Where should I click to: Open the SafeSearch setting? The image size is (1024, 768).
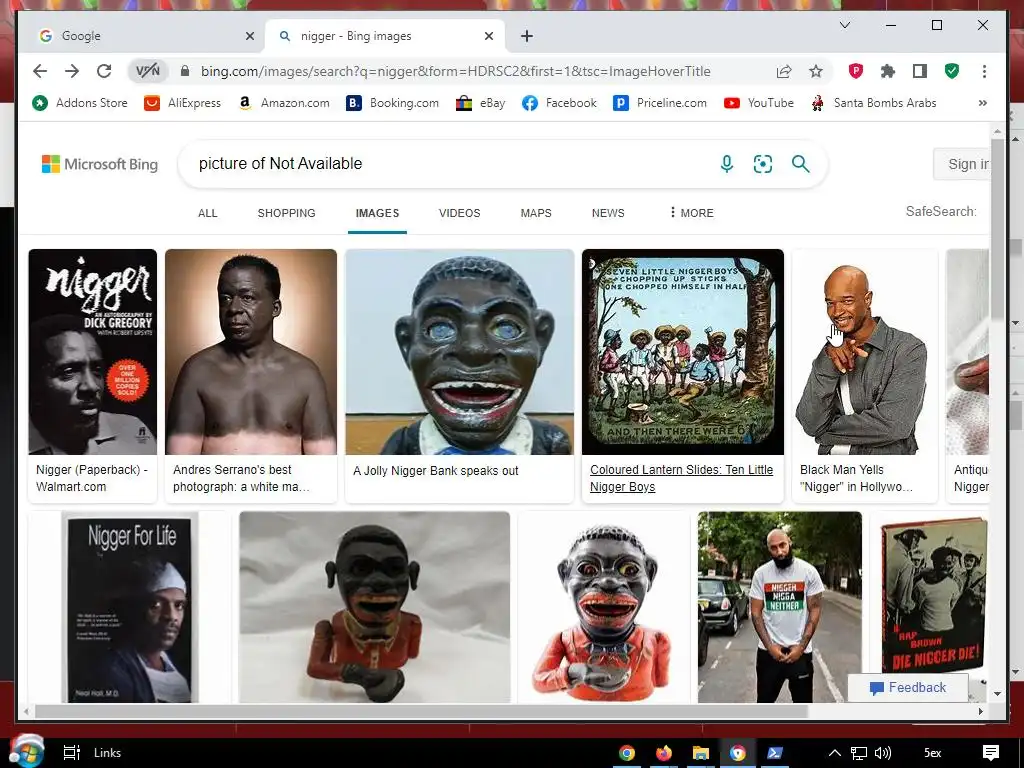click(940, 211)
